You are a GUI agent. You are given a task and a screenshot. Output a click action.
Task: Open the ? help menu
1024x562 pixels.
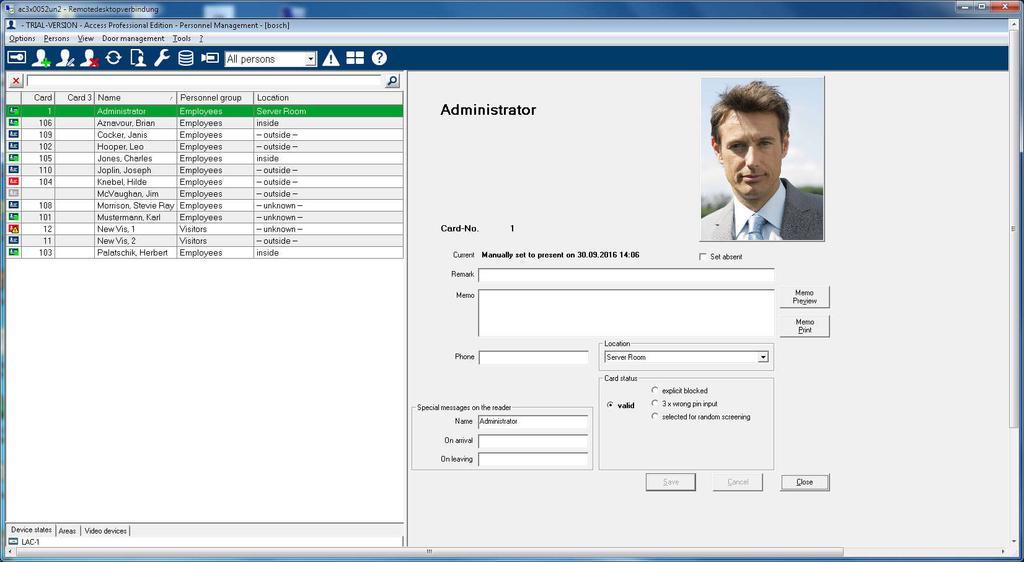point(201,39)
